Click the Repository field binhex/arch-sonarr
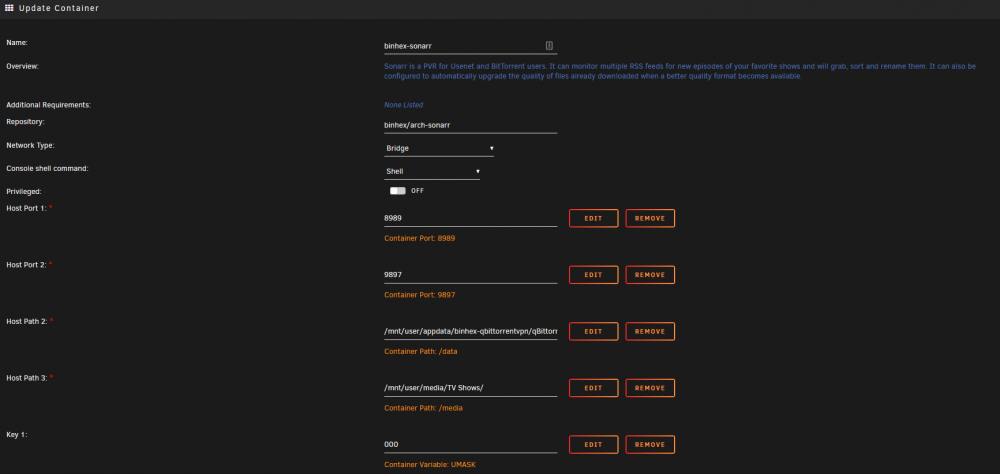 (x=471, y=125)
